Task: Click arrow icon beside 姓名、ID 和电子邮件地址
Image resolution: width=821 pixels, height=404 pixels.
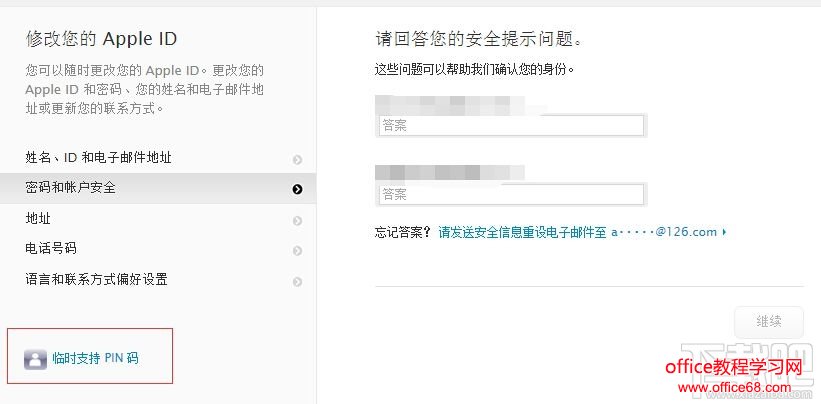Action: click(x=297, y=159)
